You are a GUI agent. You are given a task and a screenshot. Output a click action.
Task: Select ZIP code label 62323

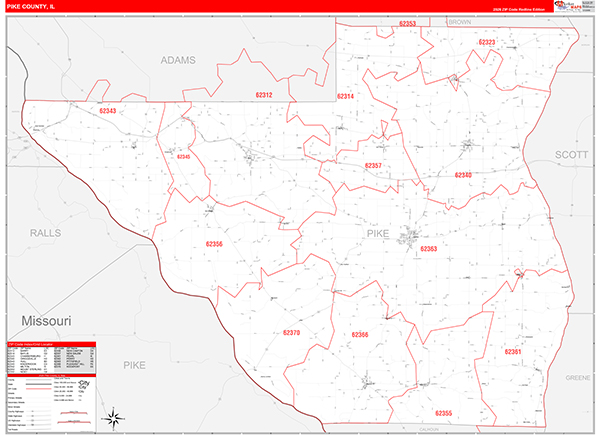click(x=487, y=42)
